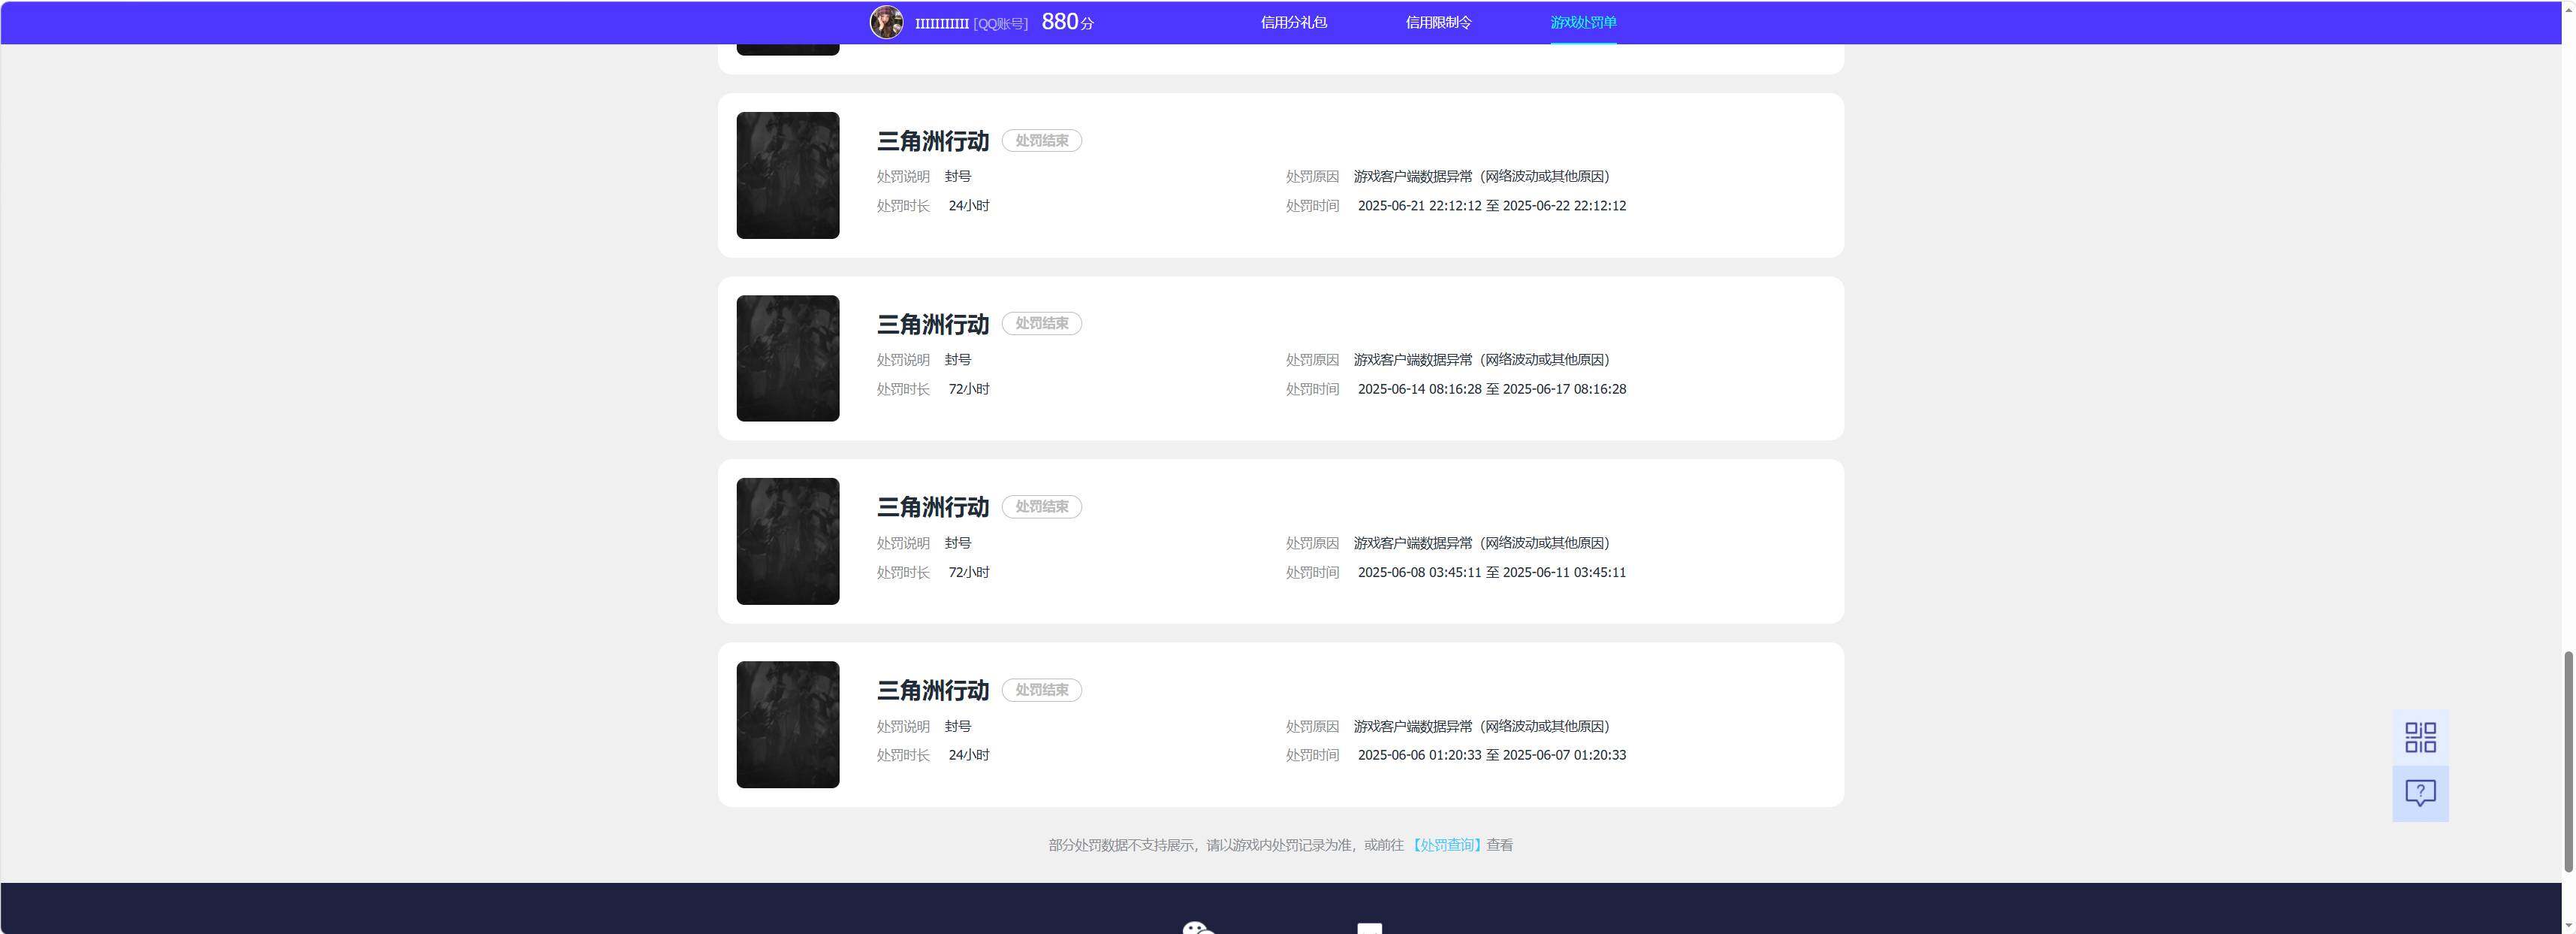2576x934 pixels.
Task: Click the 880分 credit score
Action: click(1067, 22)
